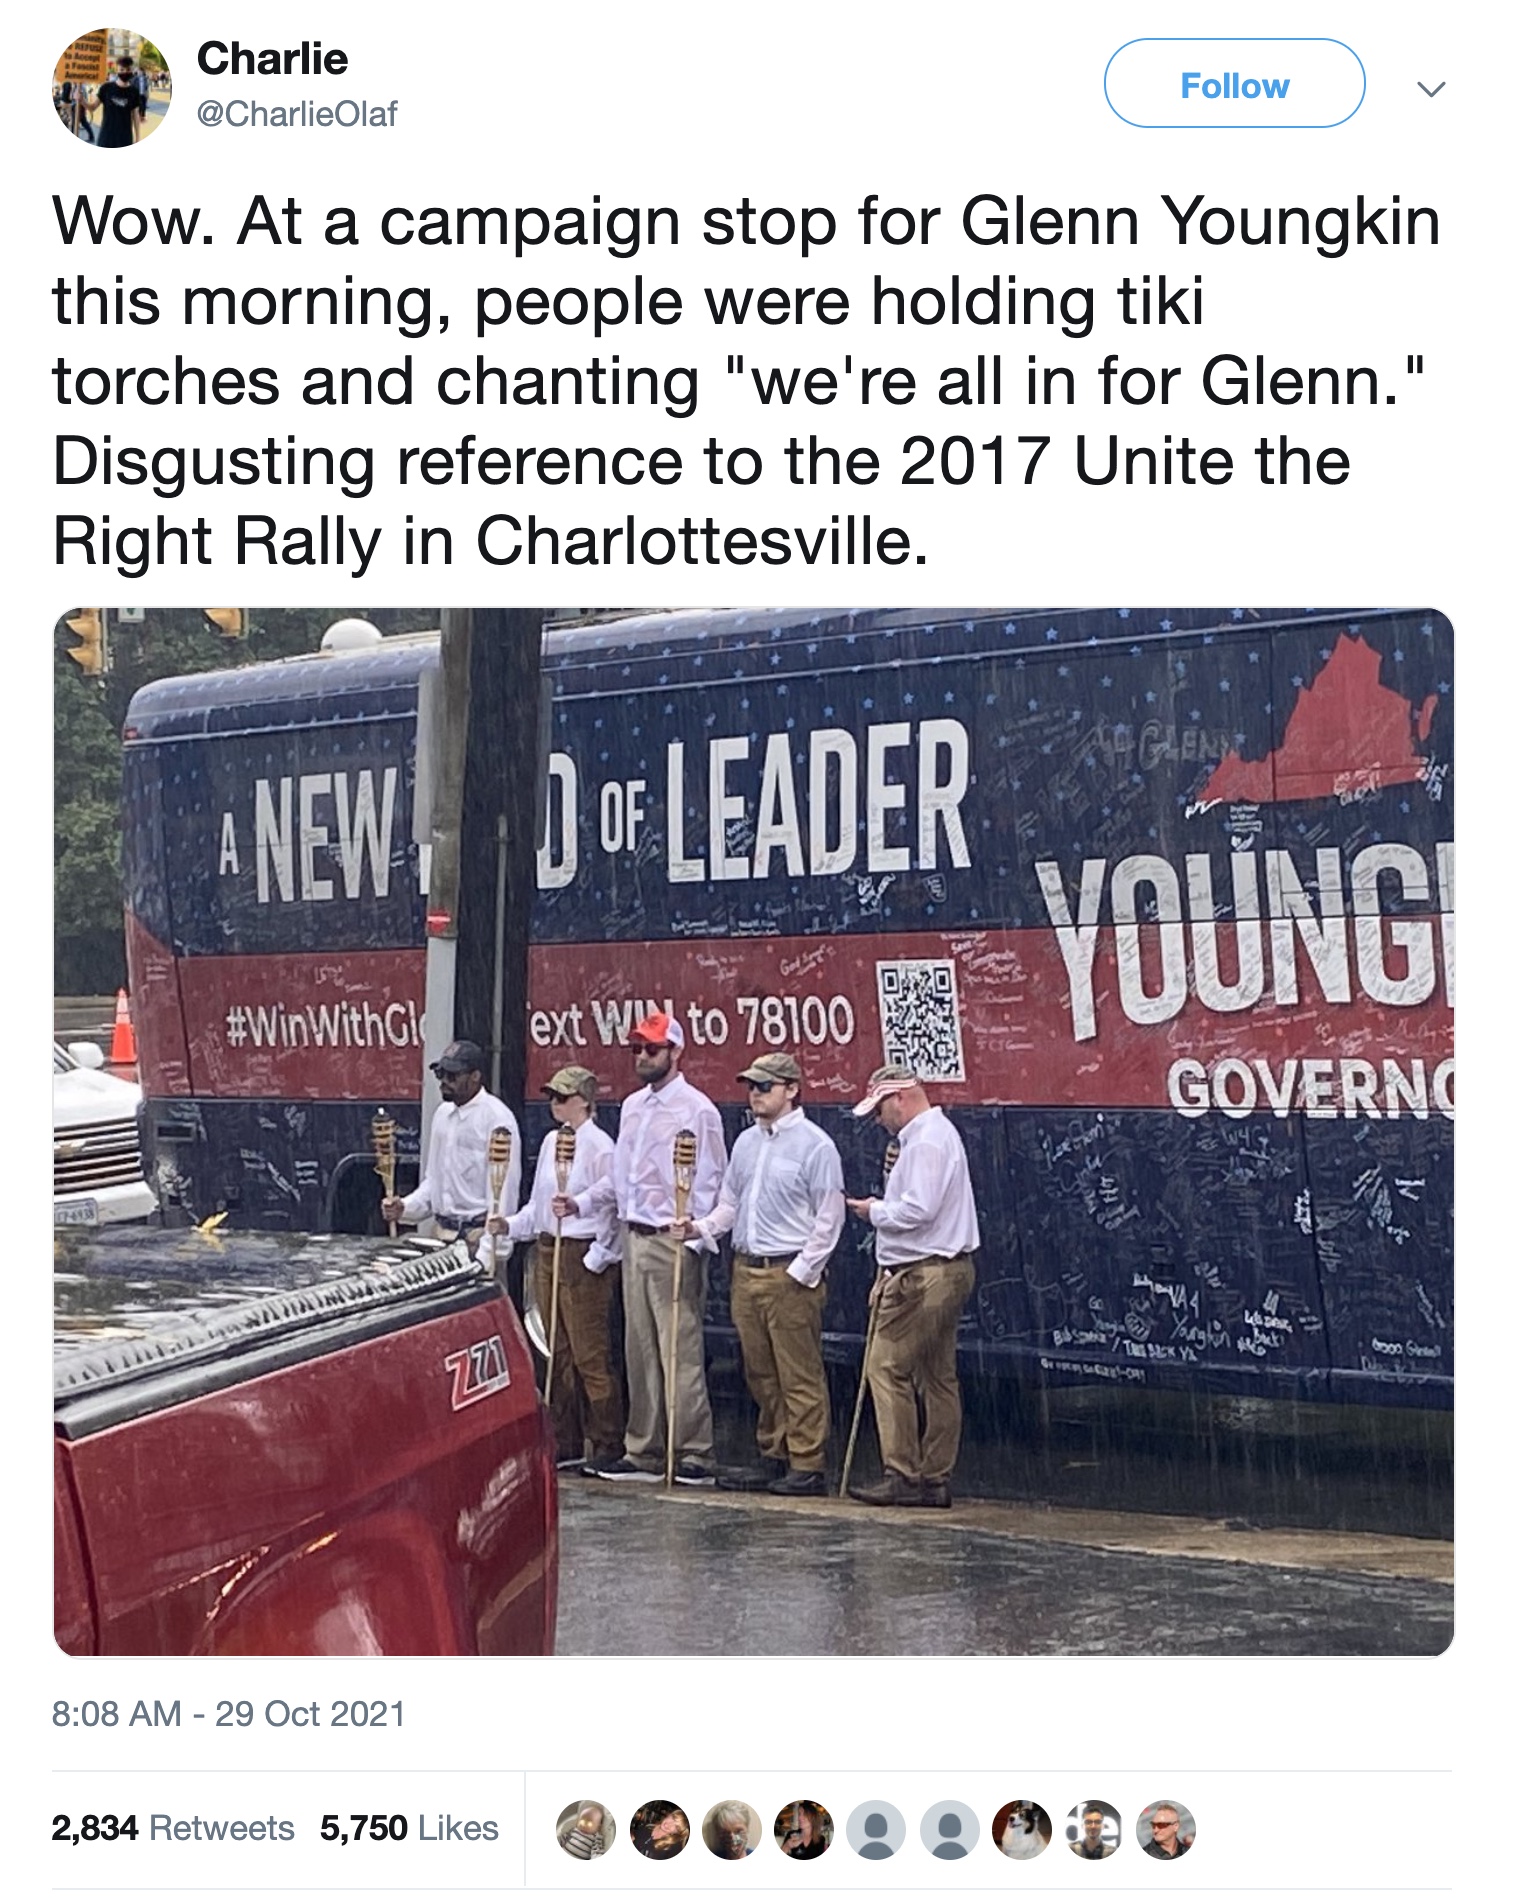Open the attached campaign bus photo
The image size is (1528, 1898).
click(753, 1132)
